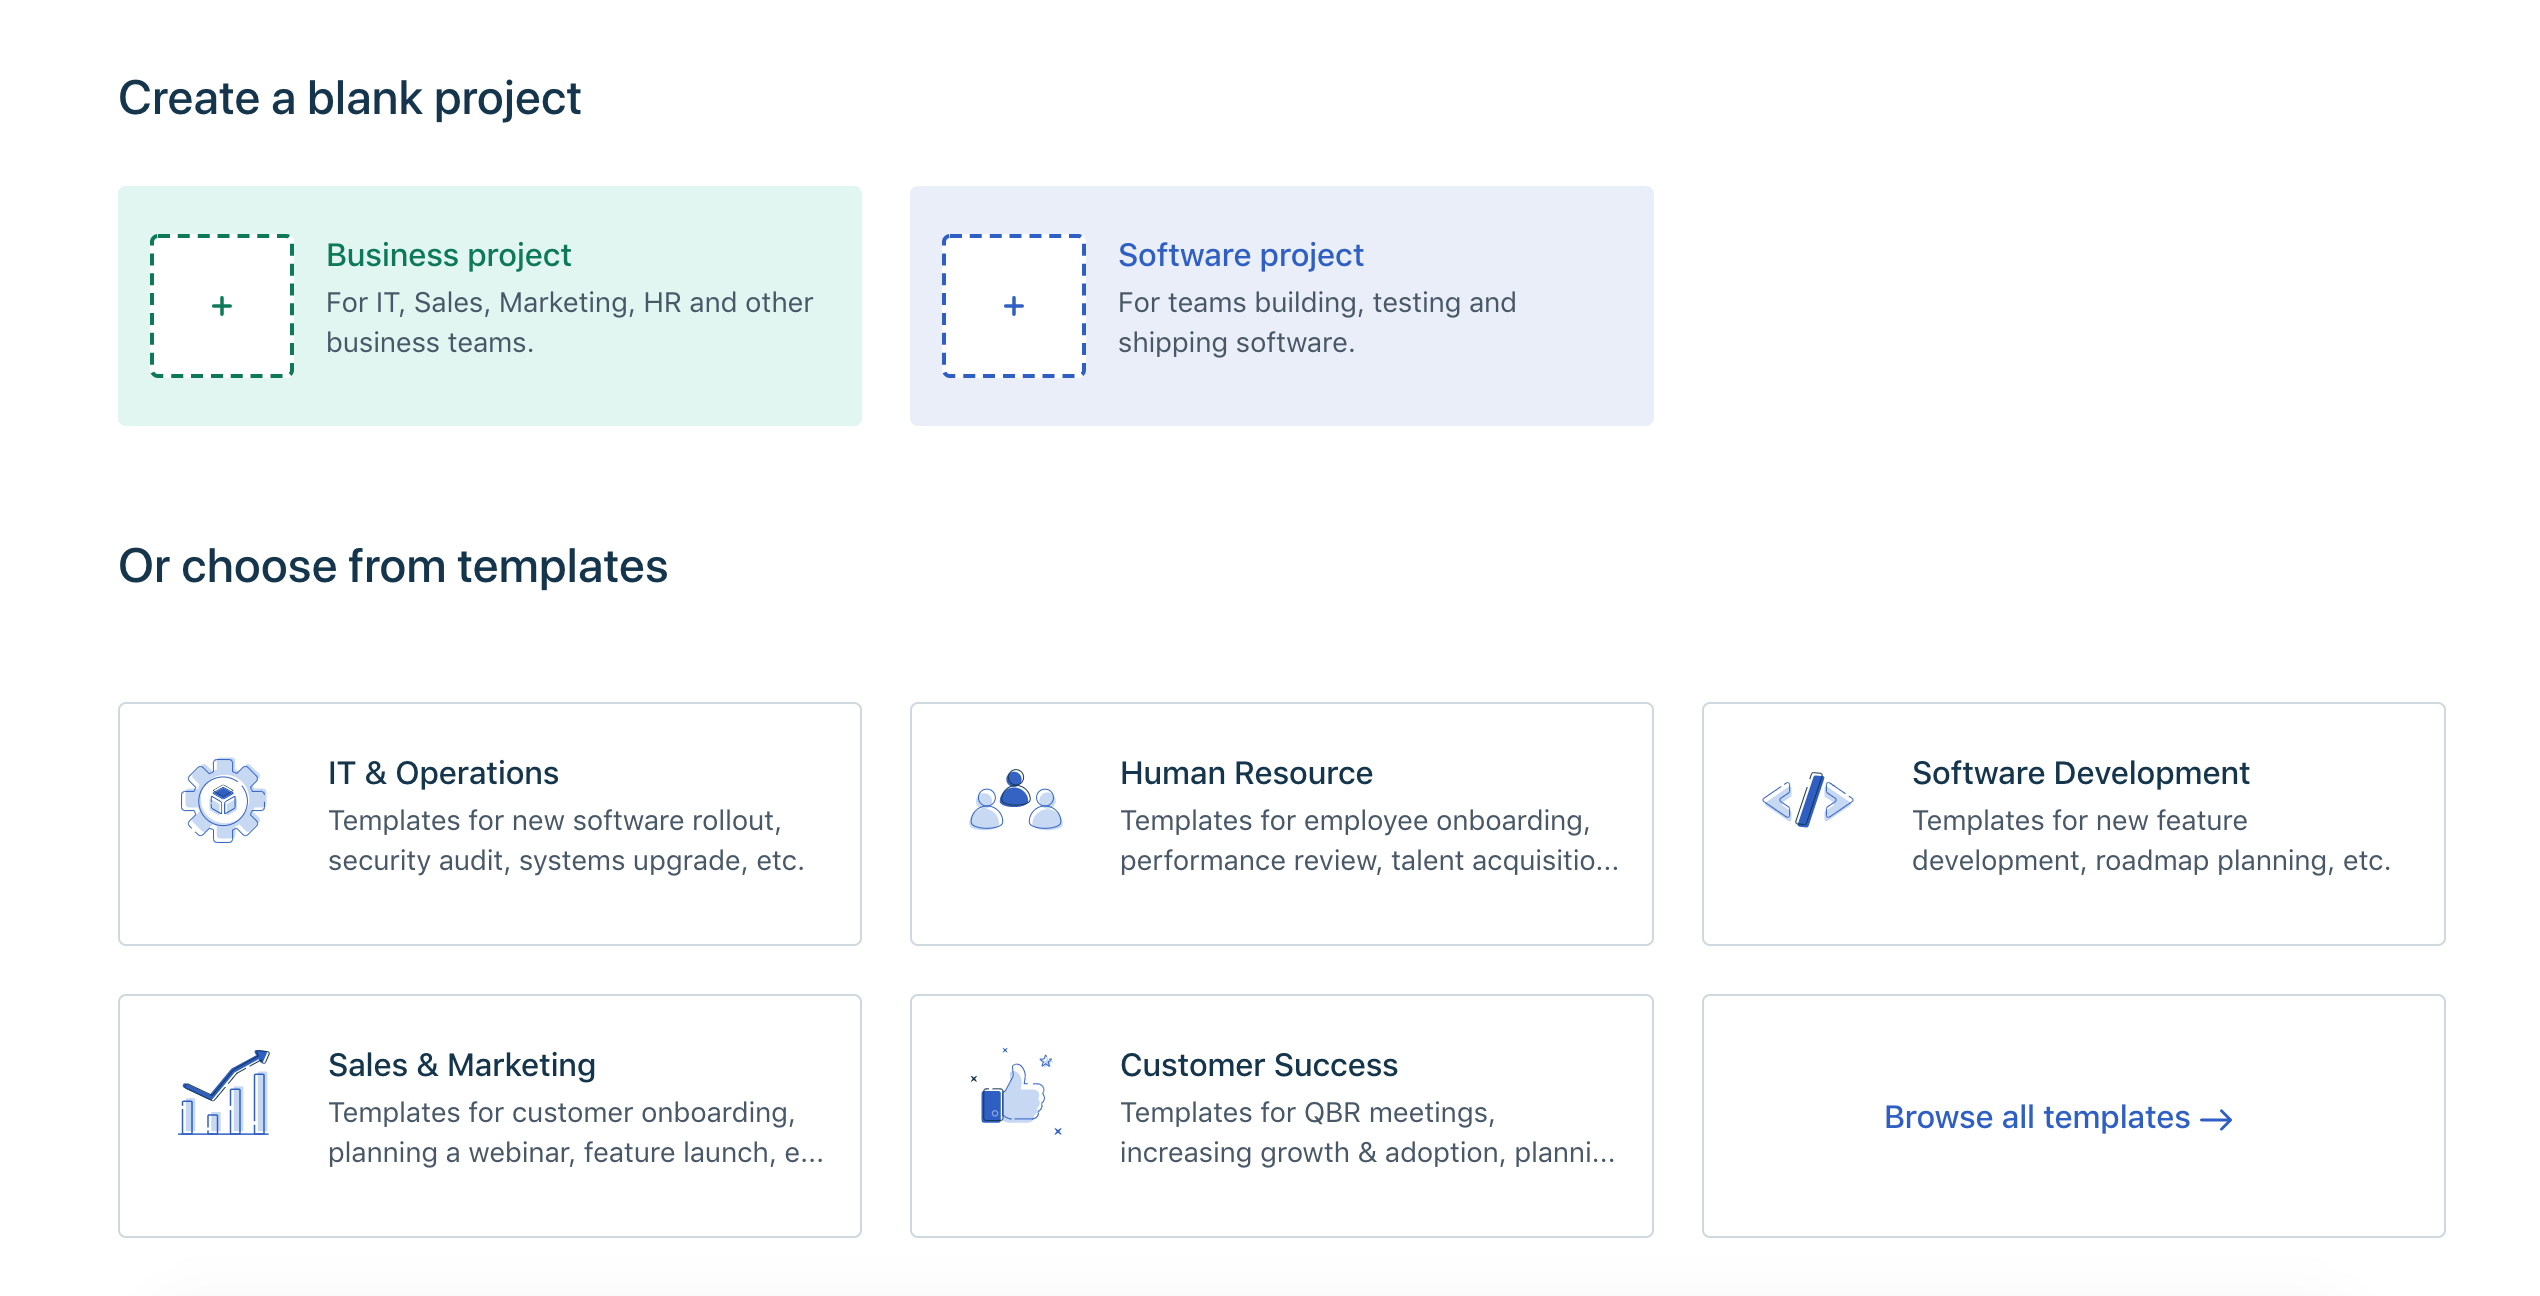
Task: Click the blue plus icon for Software project
Action: 1013,306
